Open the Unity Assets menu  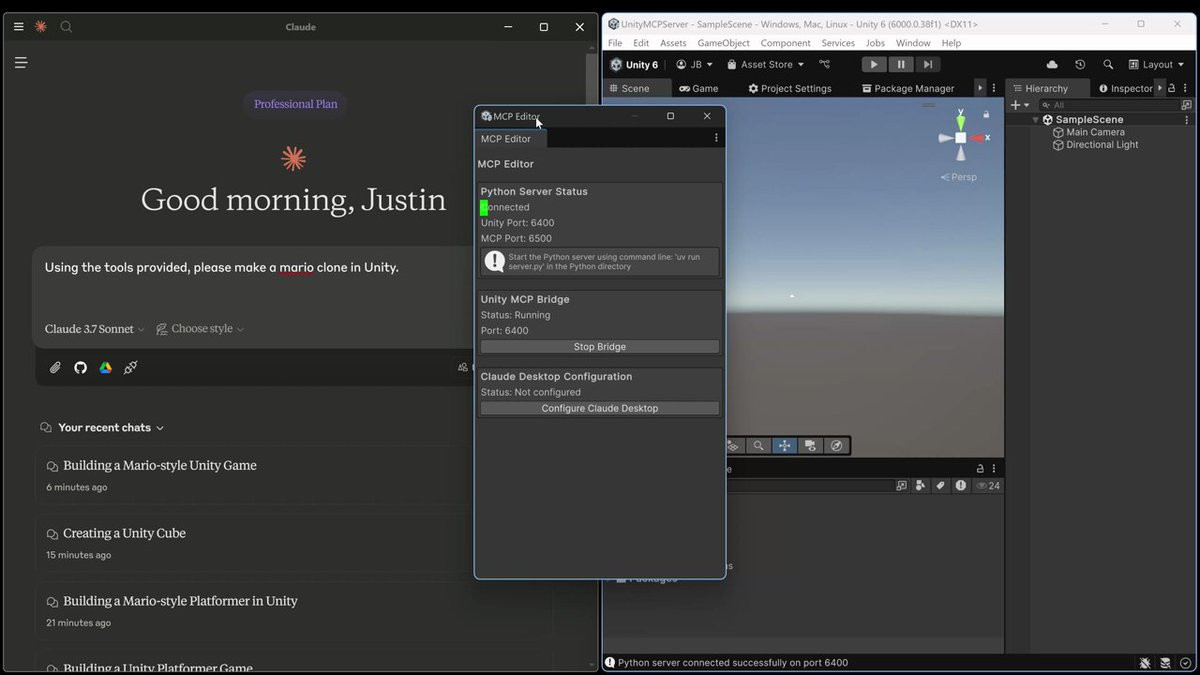coord(673,43)
